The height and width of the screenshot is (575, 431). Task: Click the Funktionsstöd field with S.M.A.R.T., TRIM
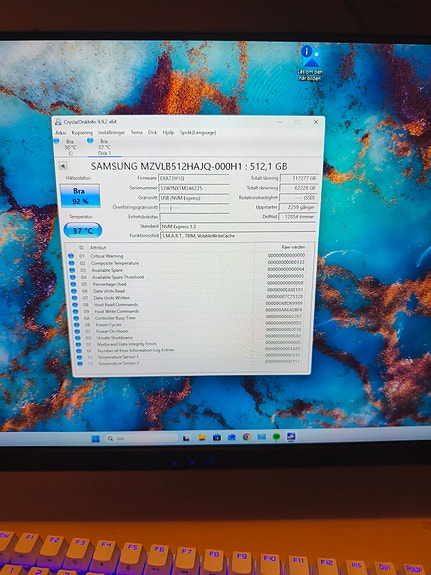pyautogui.click(x=238, y=236)
